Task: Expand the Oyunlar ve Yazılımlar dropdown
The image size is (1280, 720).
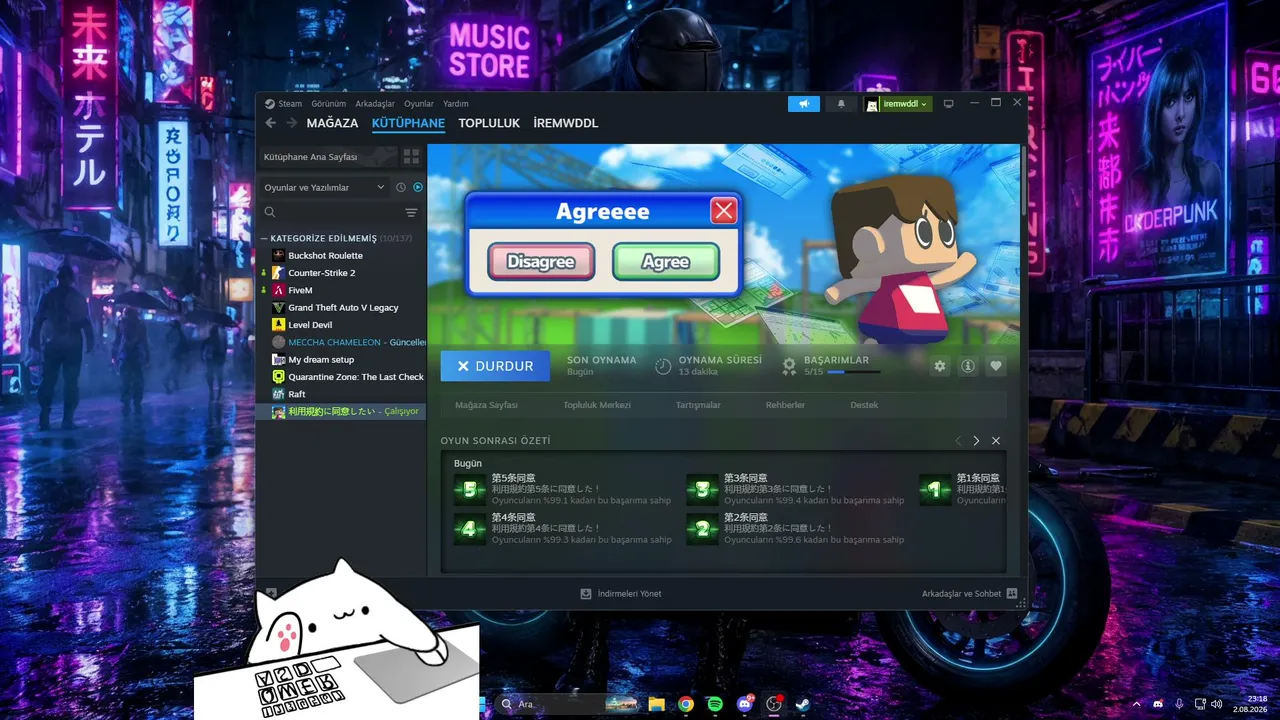Action: pos(324,187)
